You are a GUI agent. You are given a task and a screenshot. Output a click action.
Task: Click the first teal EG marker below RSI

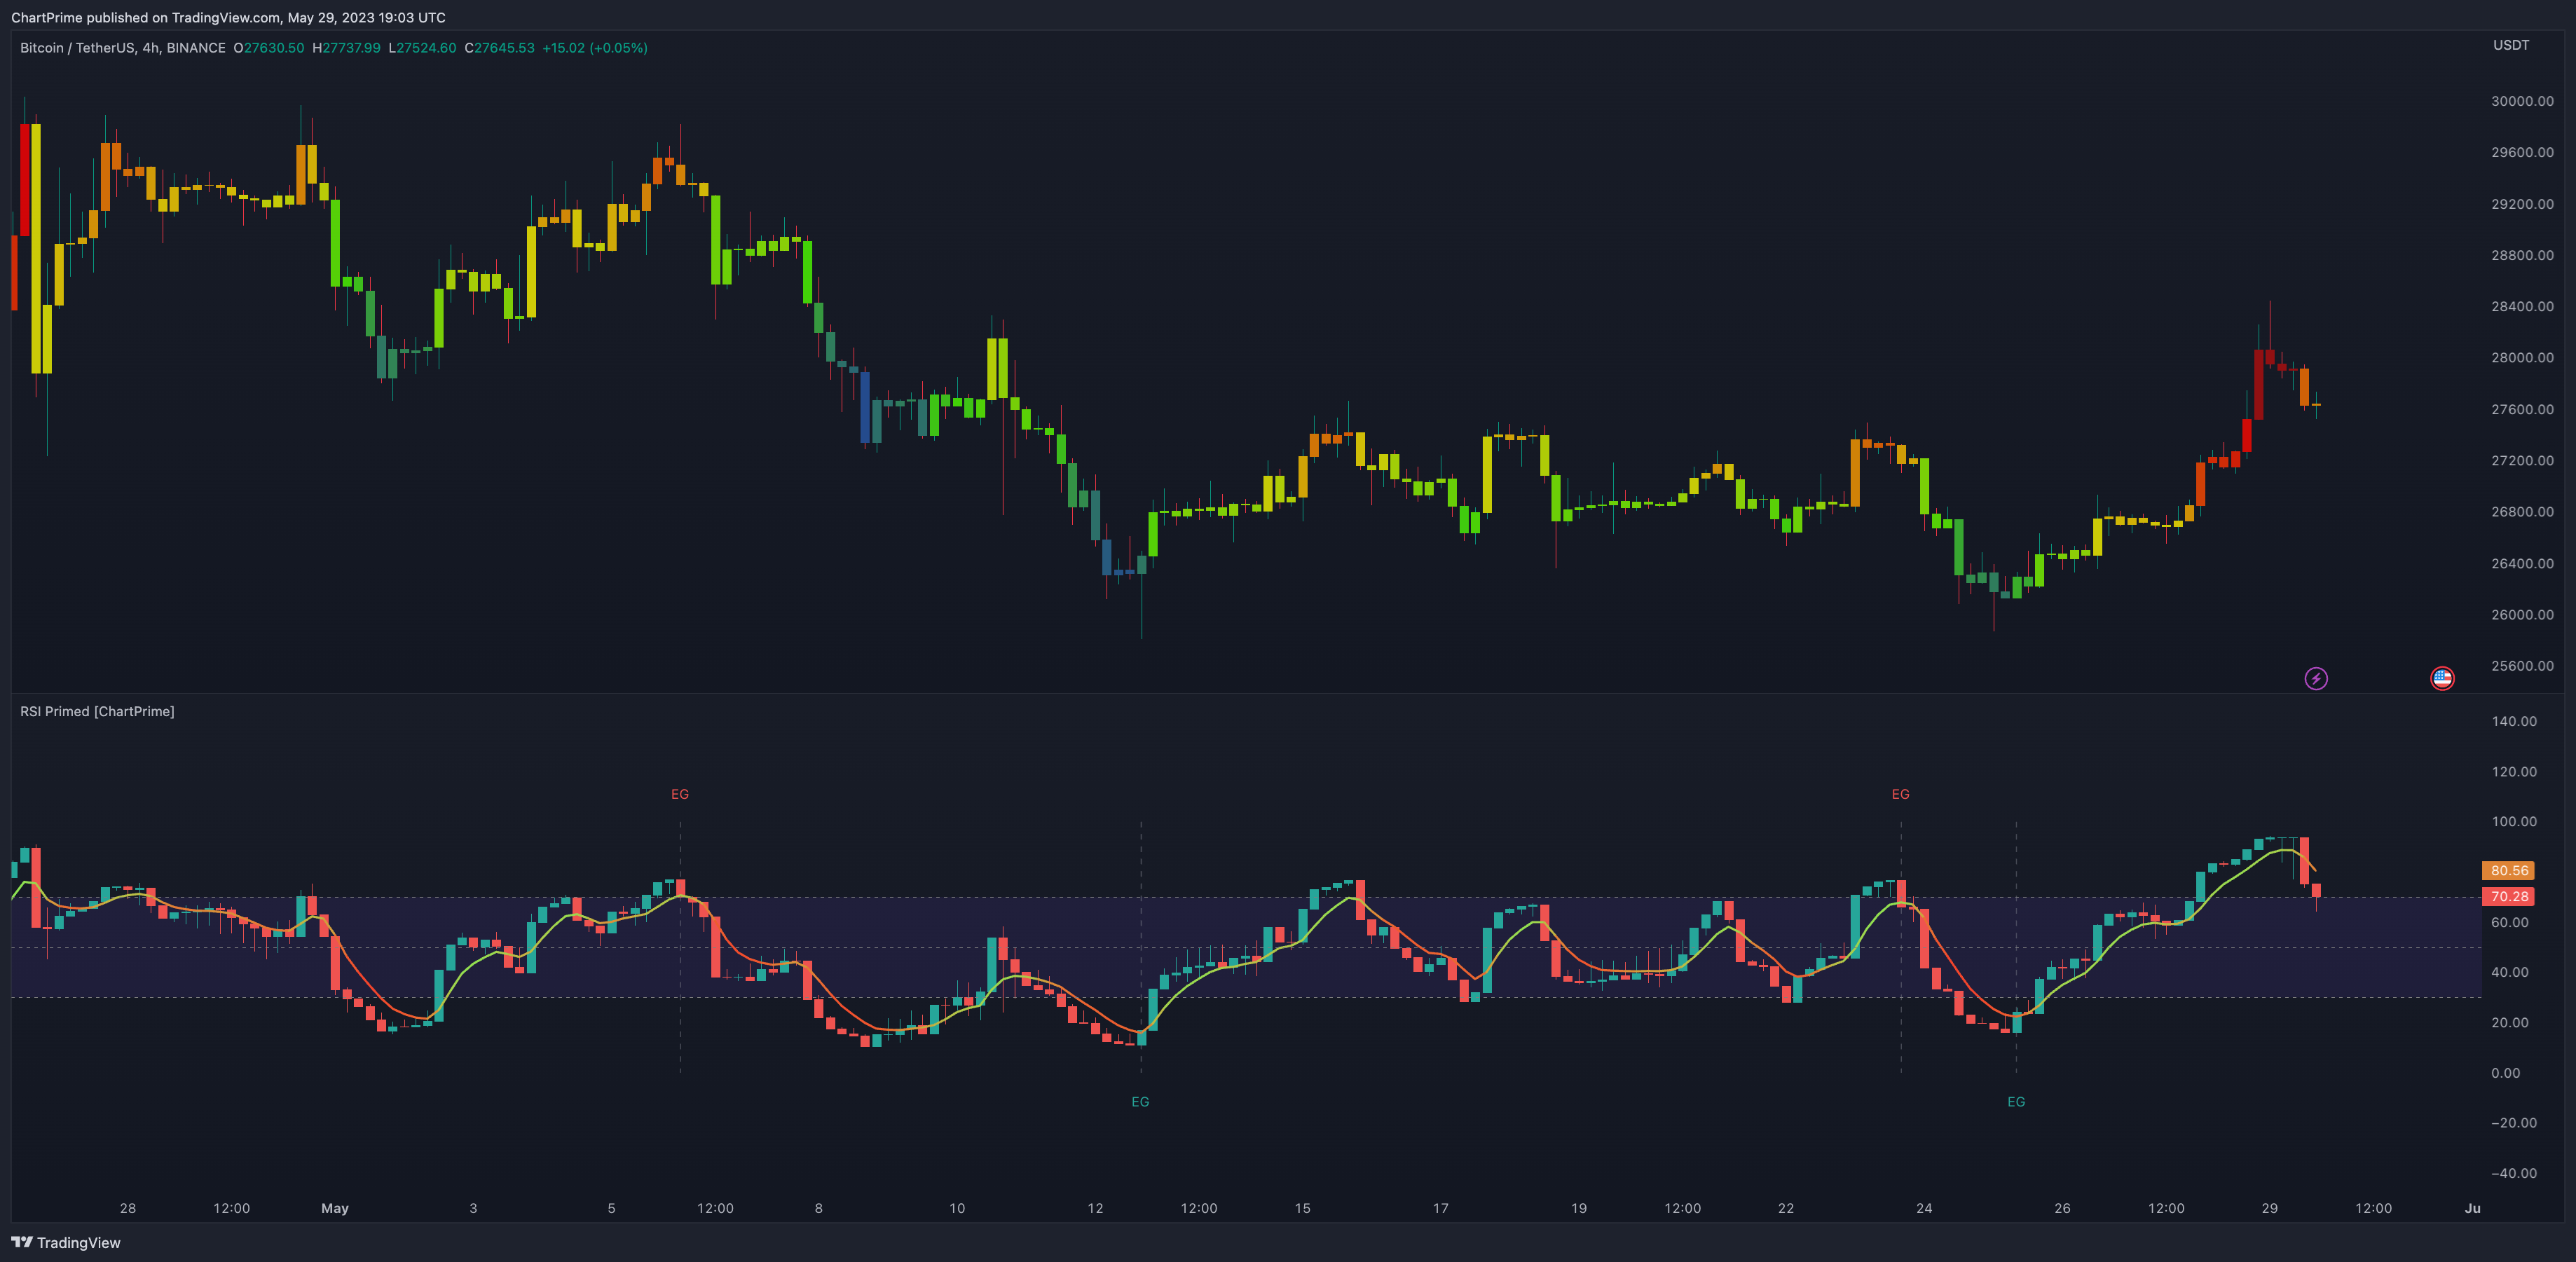tap(1140, 1102)
